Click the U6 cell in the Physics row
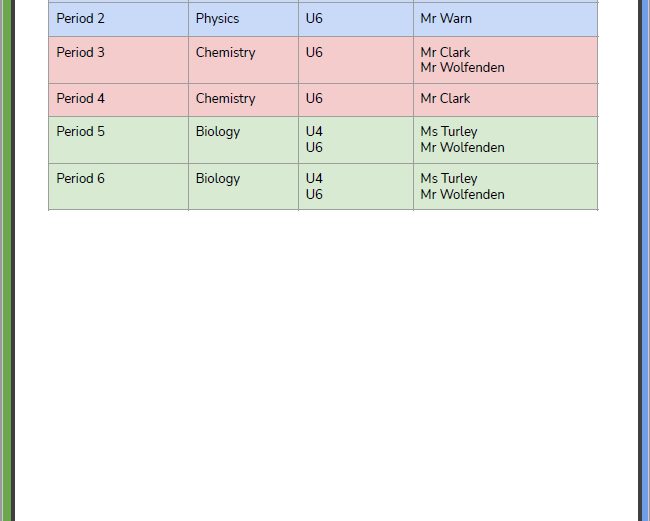The height and width of the screenshot is (521, 650). tap(315, 19)
